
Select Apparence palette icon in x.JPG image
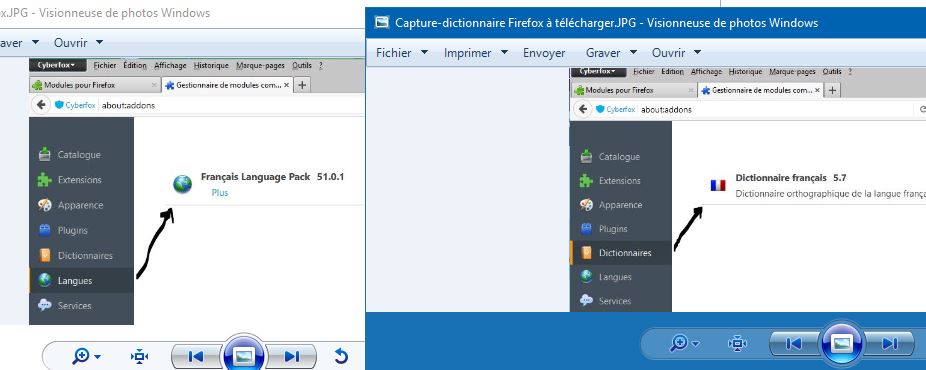[x=45, y=205]
